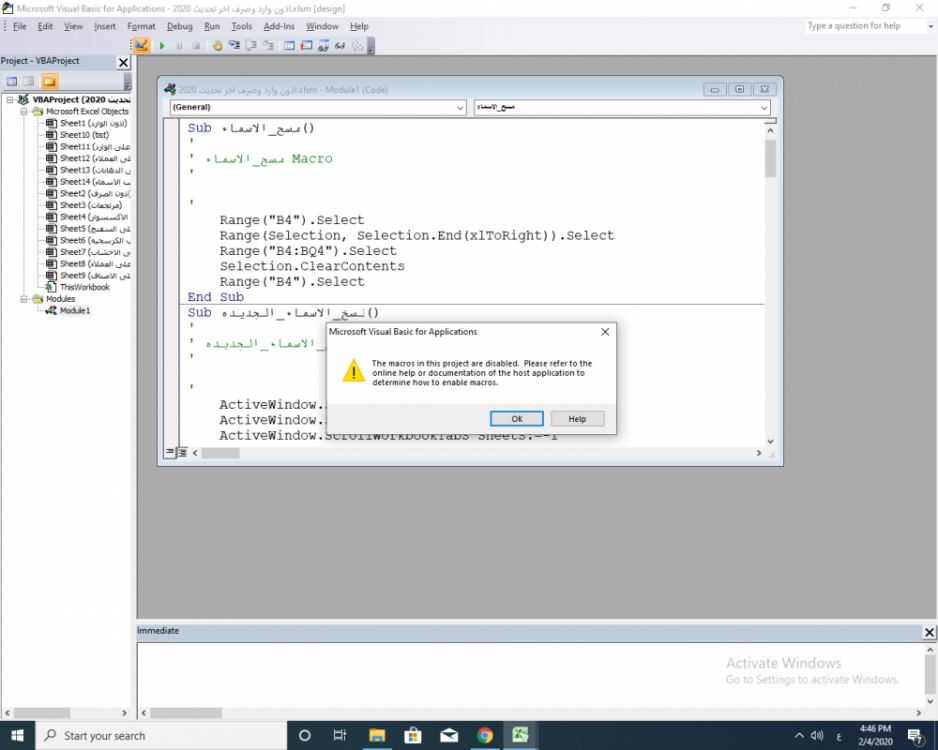Select Sheet11 in the project tree

click(x=88, y=147)
